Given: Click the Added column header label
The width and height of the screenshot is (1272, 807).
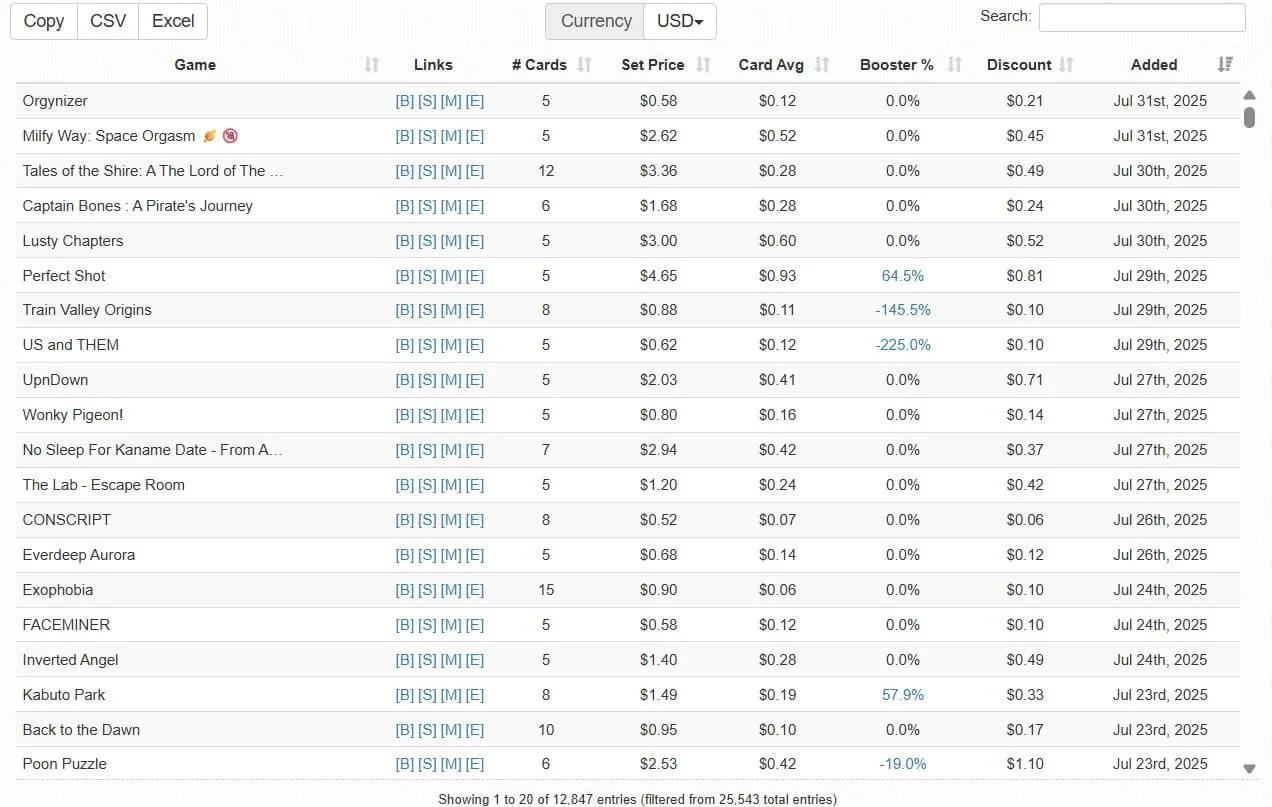Looking at the screenshot, I should 1154,65.
